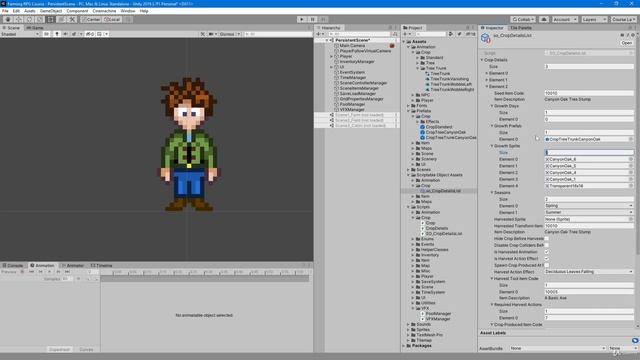Toggle Disable Crop Colliders checkbox
Viewport: 640px width, 360px height.
point(547,245)
